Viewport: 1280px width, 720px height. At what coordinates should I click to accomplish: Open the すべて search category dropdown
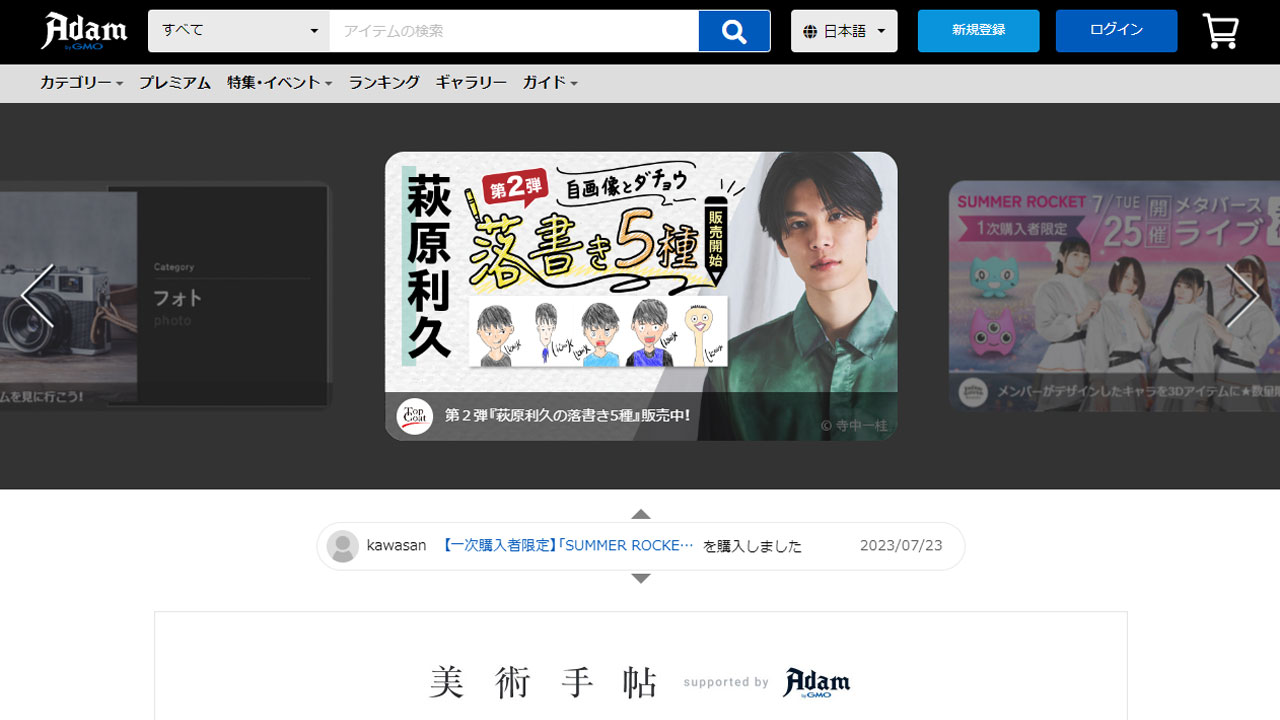click(239, 31)
